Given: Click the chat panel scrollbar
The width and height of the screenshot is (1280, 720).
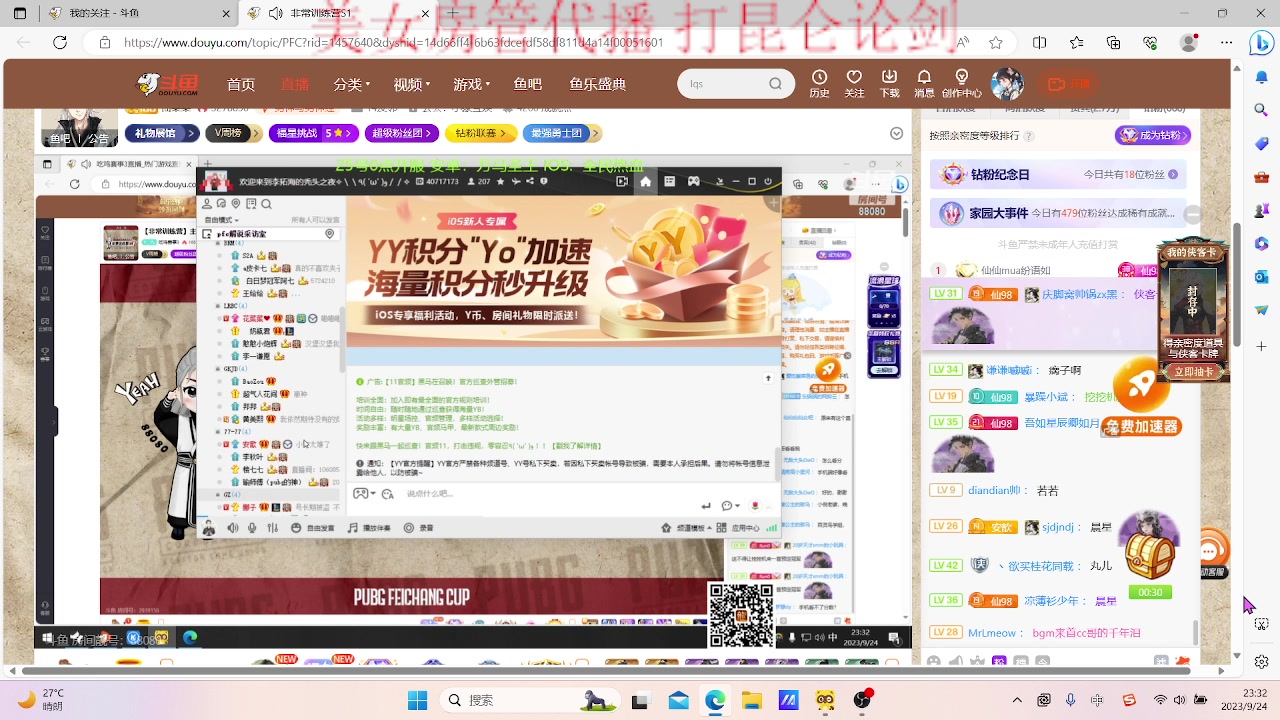Looking at the screenshot, I should coord(1197,633).
